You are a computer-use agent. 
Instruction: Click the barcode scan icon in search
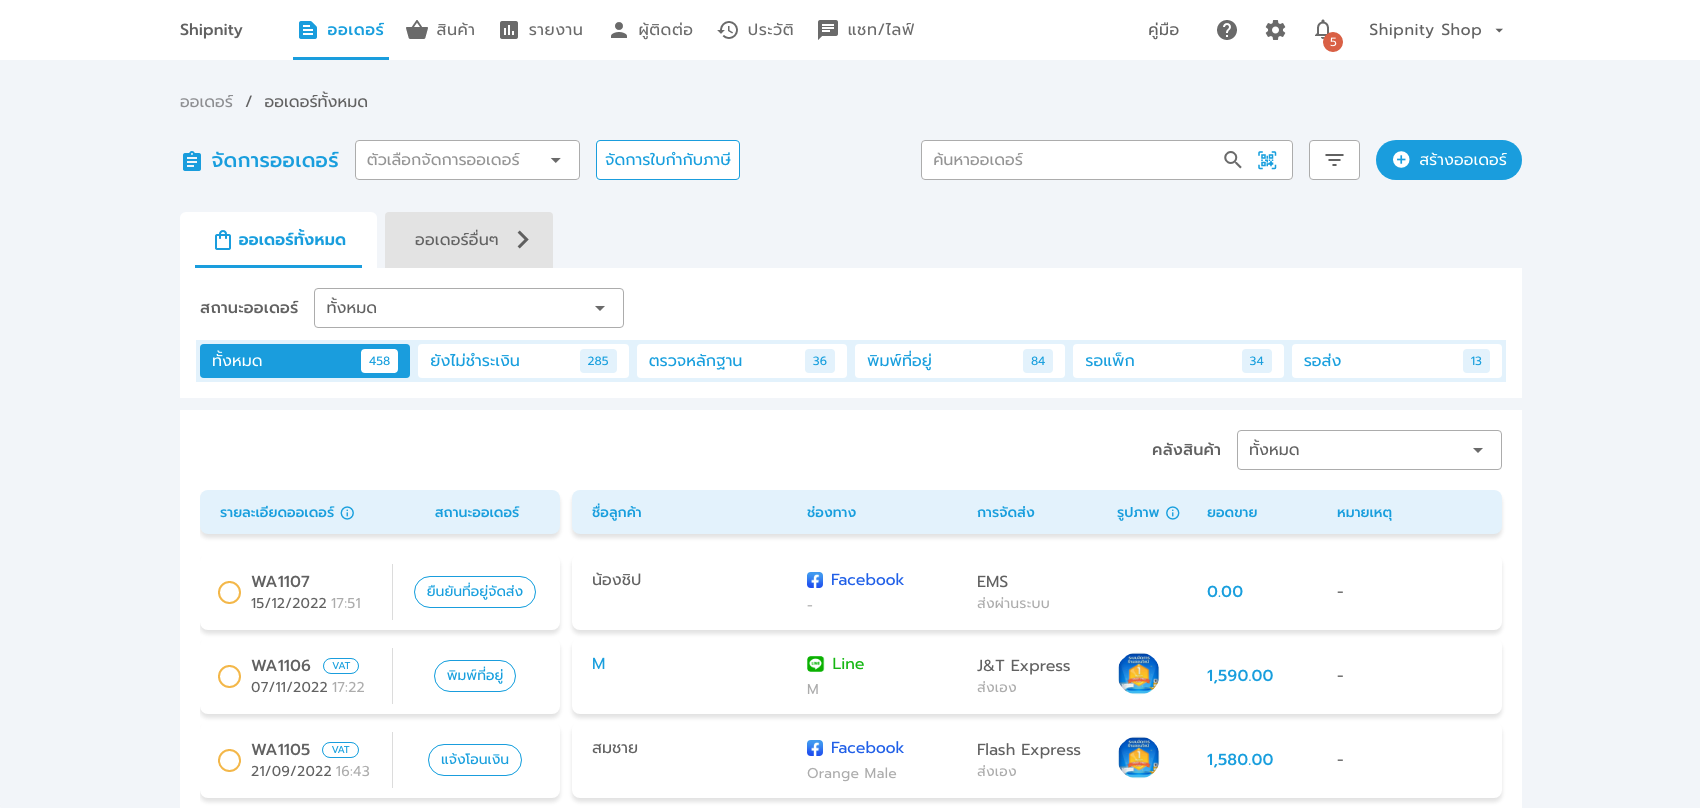coord(1267,160)
